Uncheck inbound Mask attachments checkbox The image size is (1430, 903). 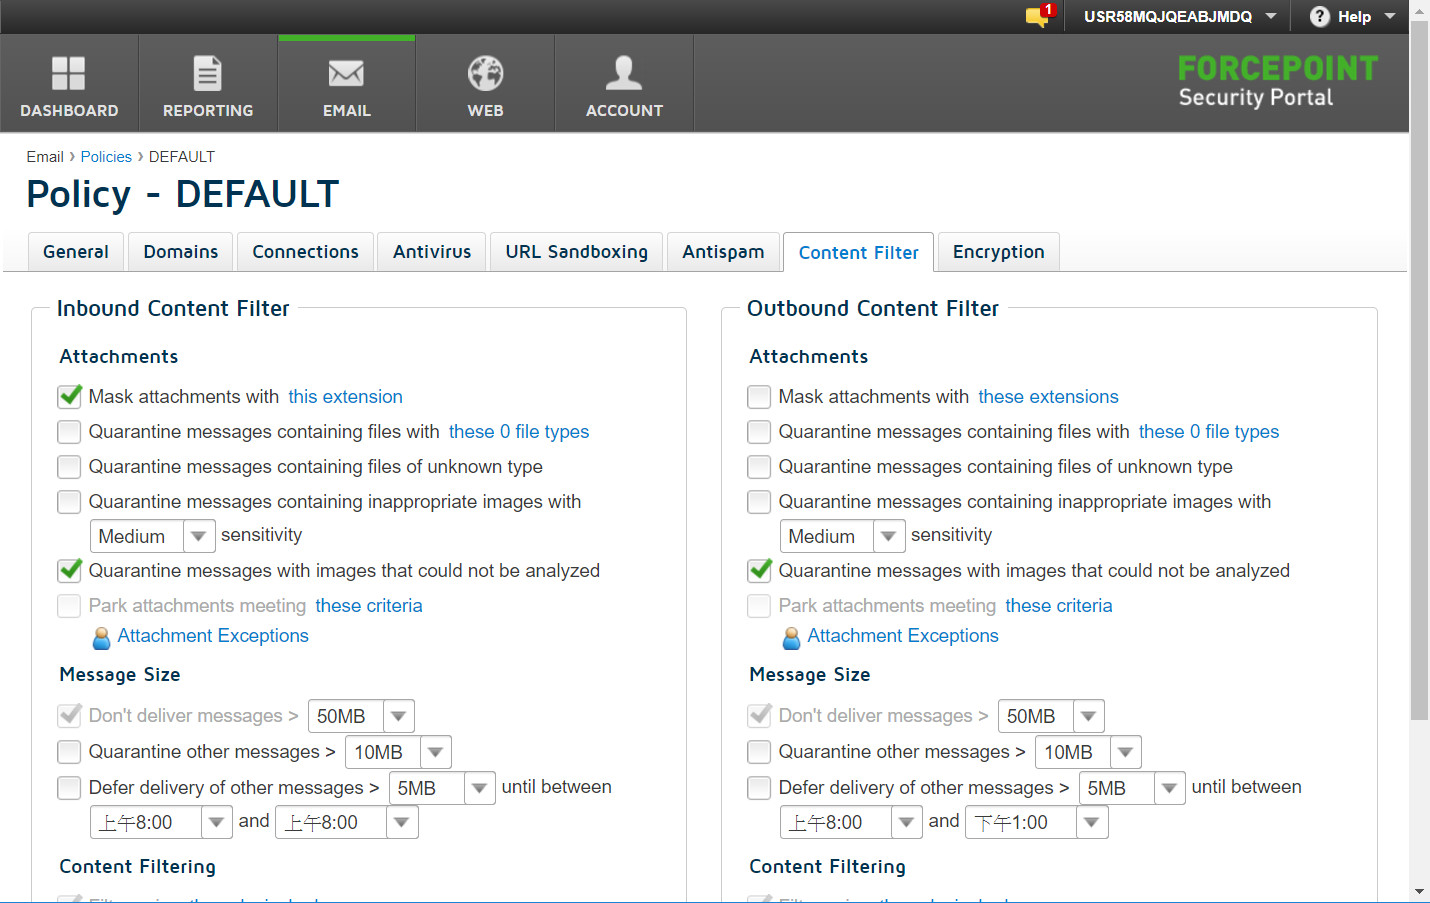[x=70, y=397]
